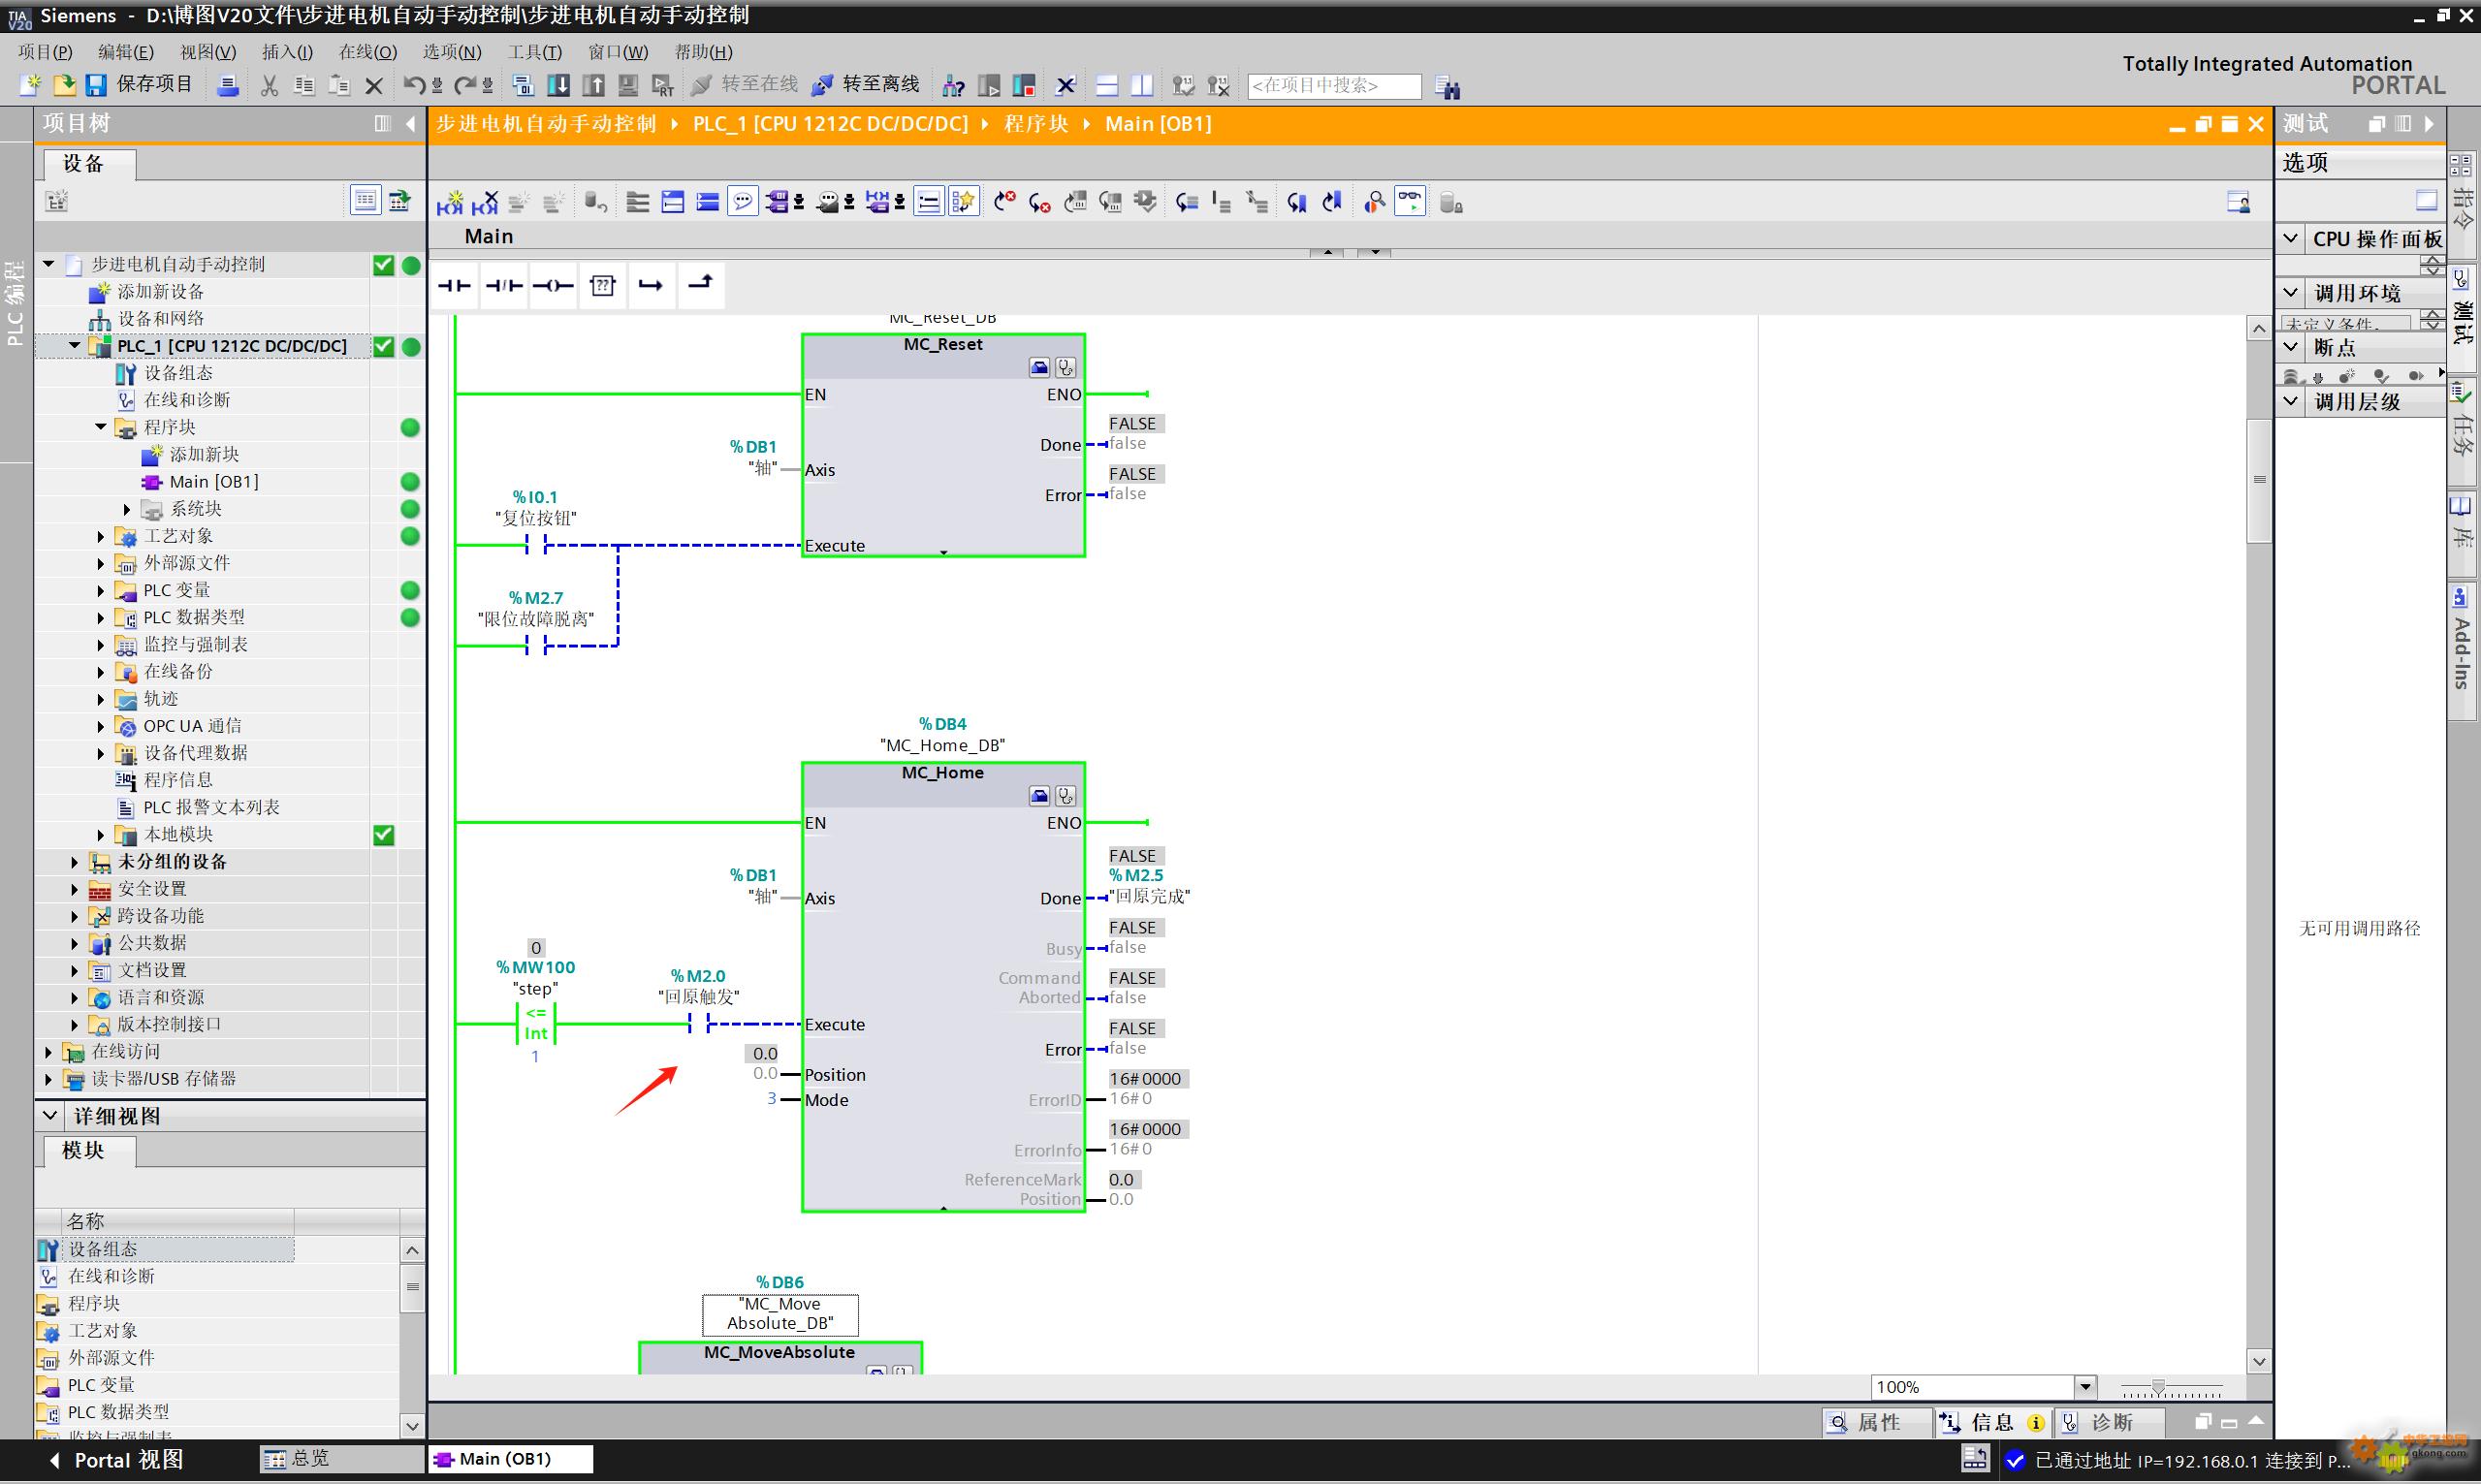The width and height of the screenshot is (2481, 1484).
Task: Insert a normally open contact
Action: tap(454, 286)
